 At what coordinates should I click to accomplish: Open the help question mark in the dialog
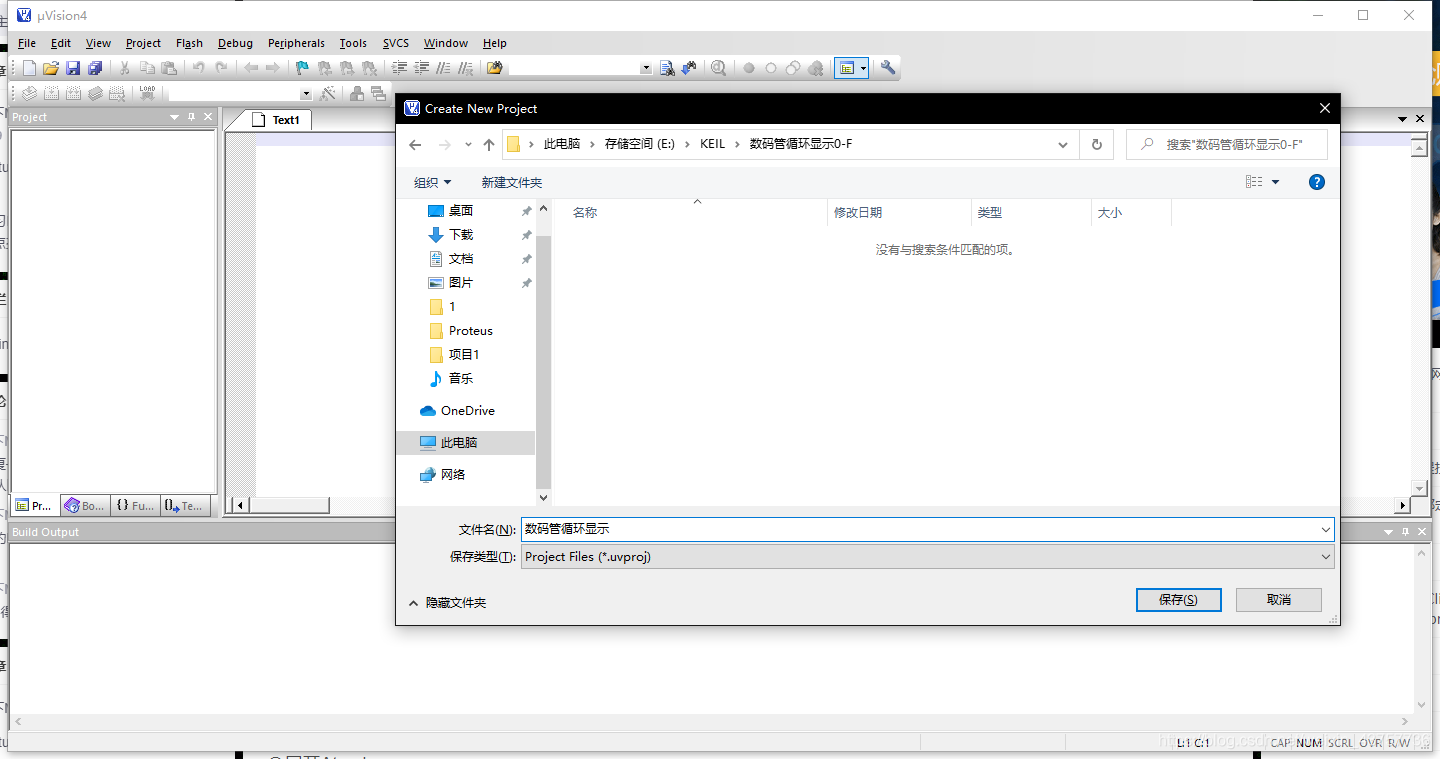click(1317, 182)
